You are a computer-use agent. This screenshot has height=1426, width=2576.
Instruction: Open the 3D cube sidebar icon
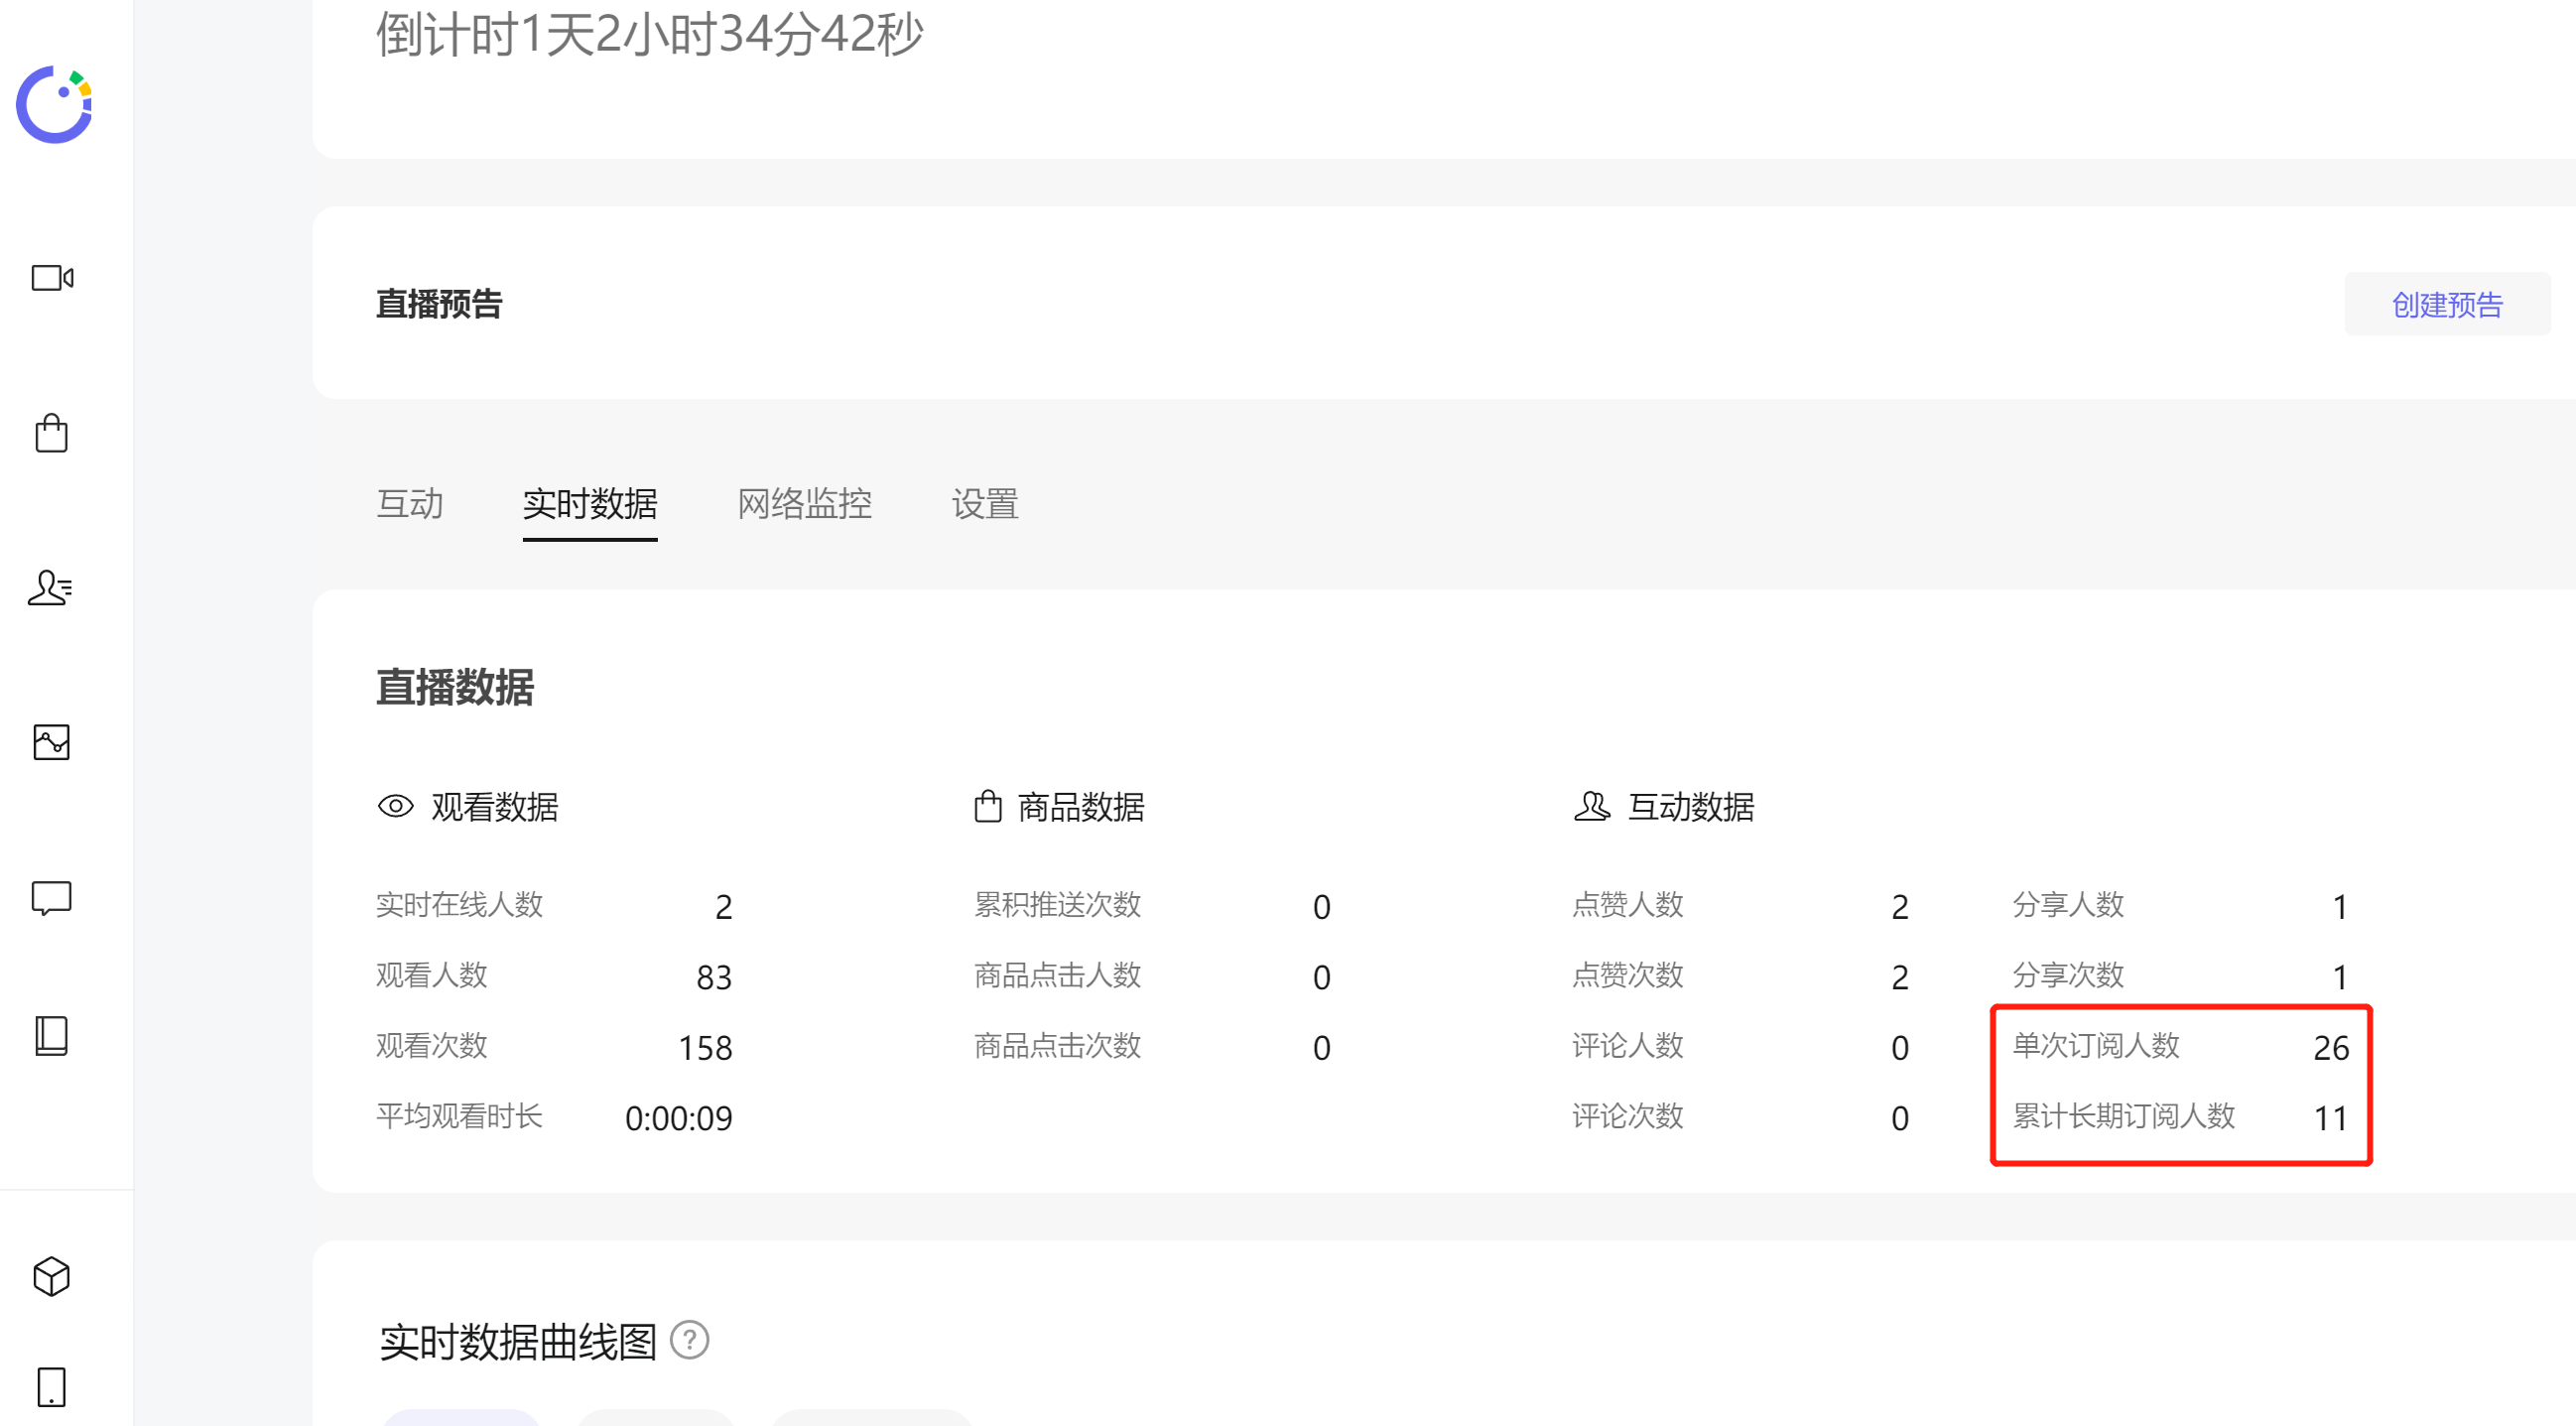click(x=52, y=1277)
